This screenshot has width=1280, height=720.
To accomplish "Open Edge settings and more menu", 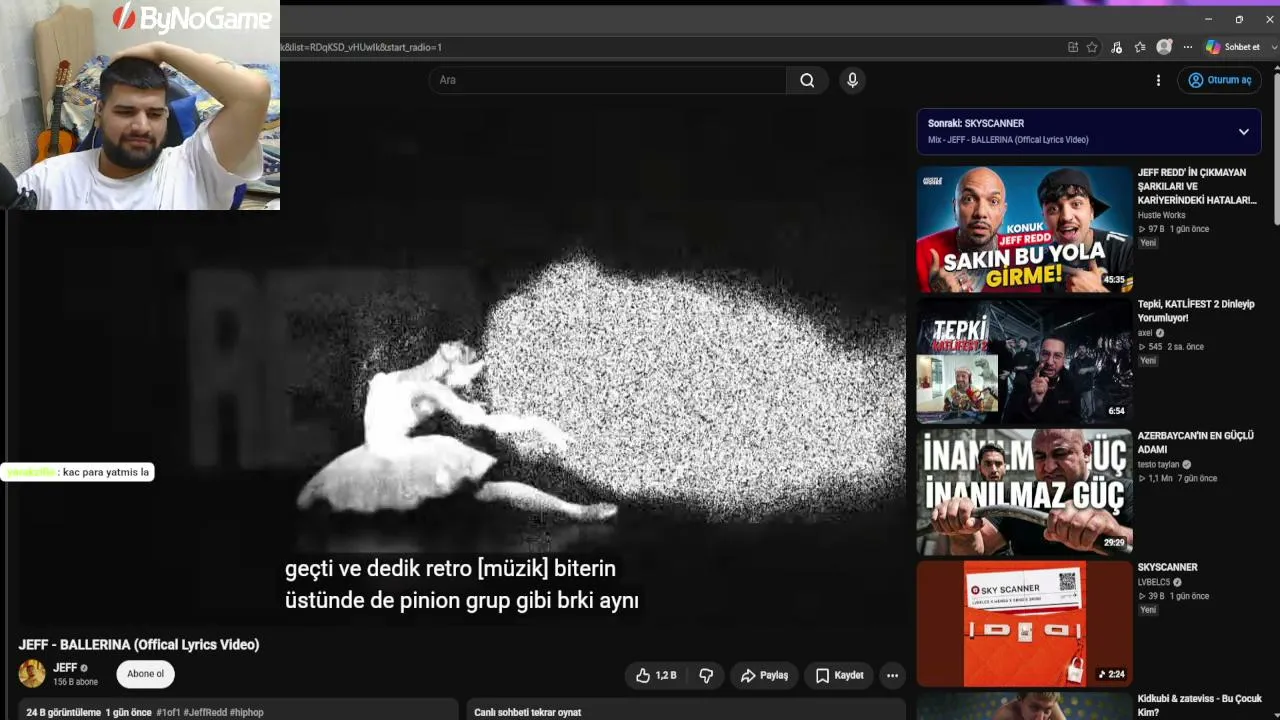I will pos(1188,47).
